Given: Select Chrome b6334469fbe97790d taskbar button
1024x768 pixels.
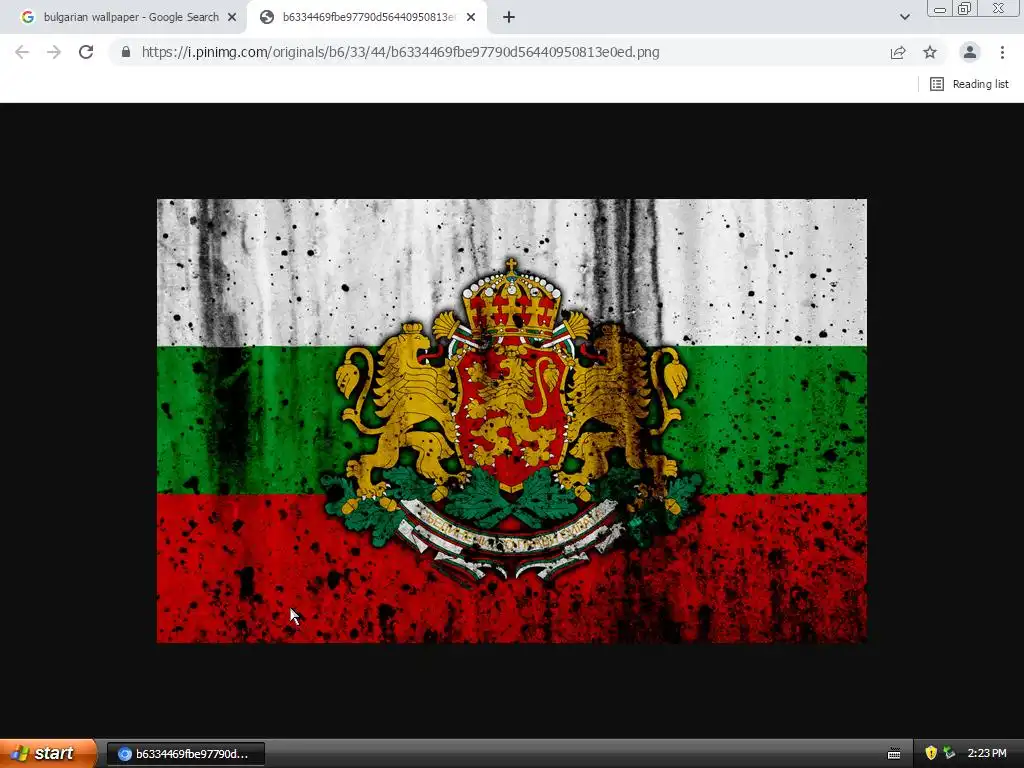Looking at the screenshot, I should pos(185,754).
